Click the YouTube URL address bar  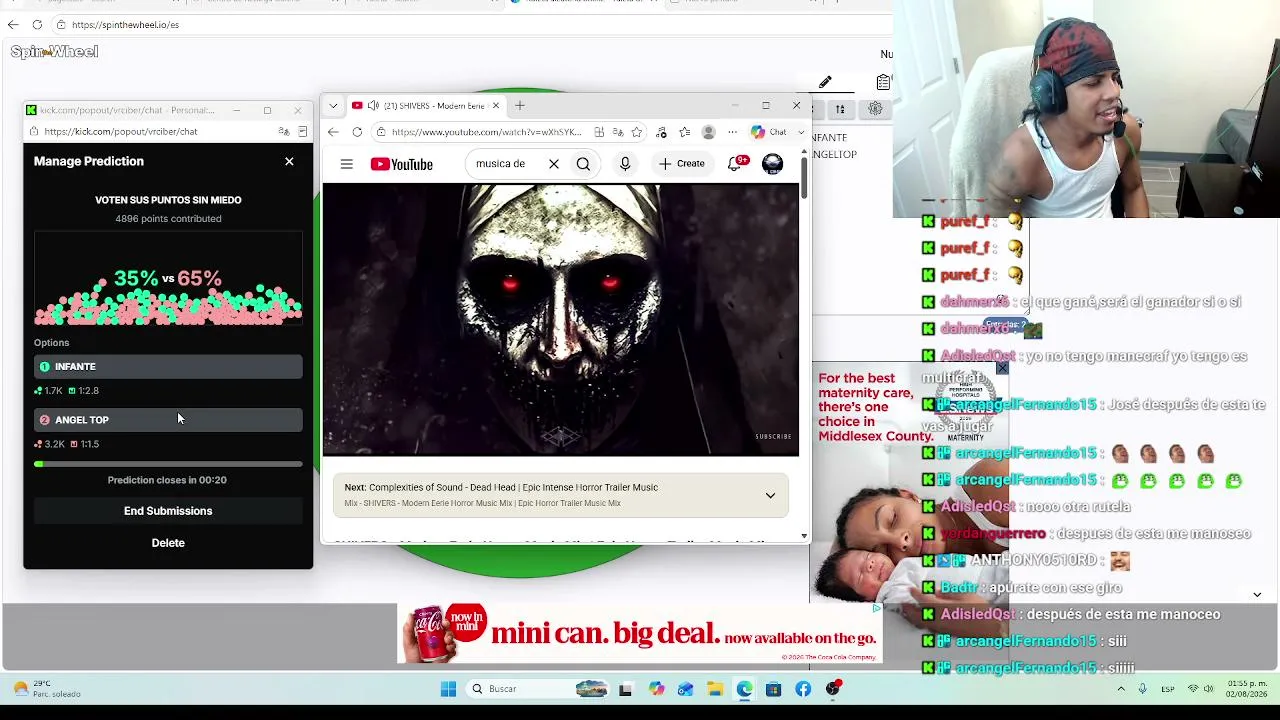coord(485,132)
